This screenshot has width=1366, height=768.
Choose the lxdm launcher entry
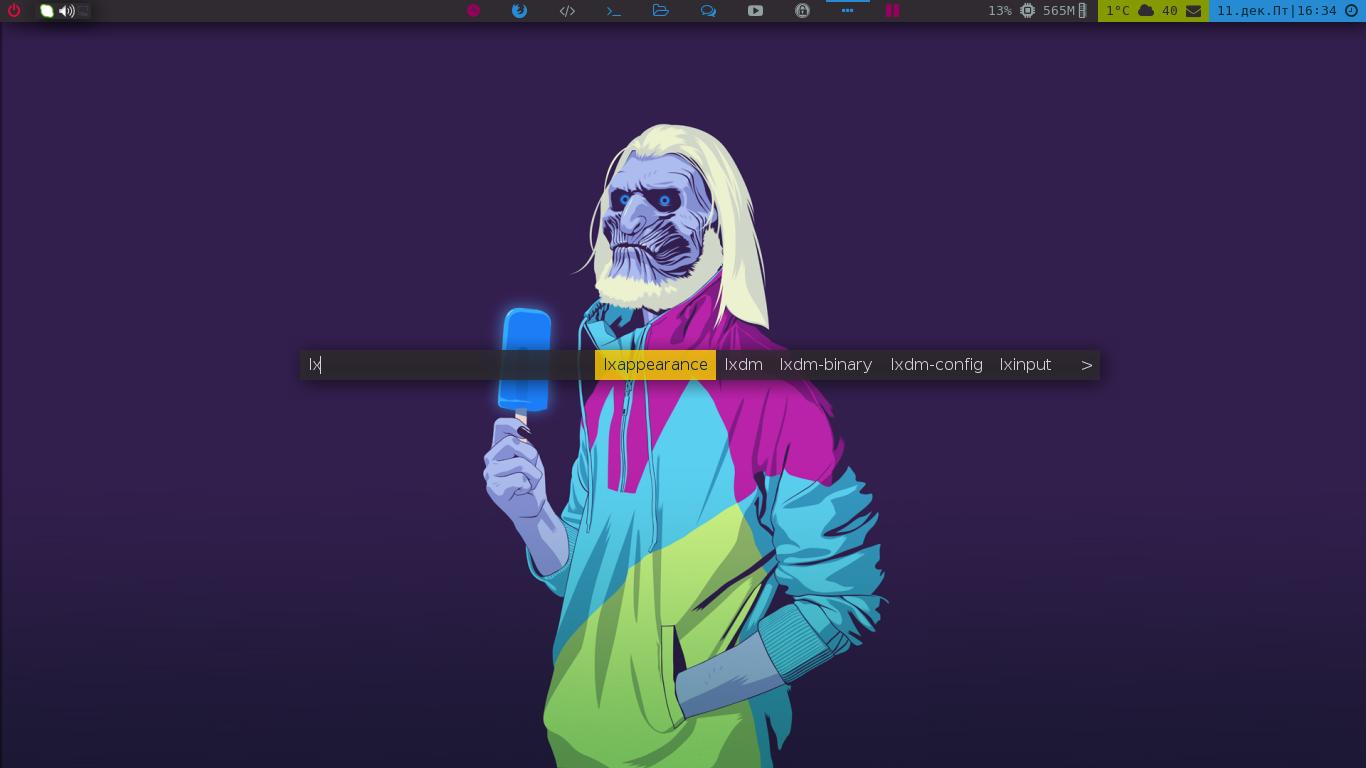744,365
